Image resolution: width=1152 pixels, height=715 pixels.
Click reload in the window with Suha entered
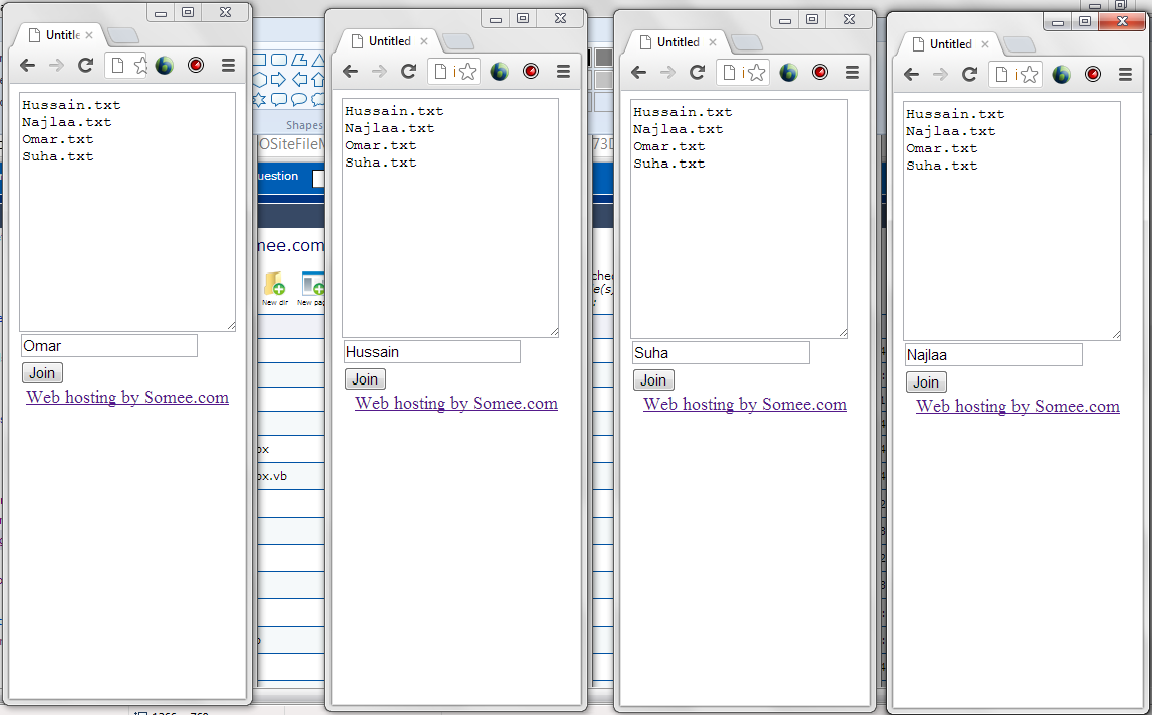click(698, 73)
